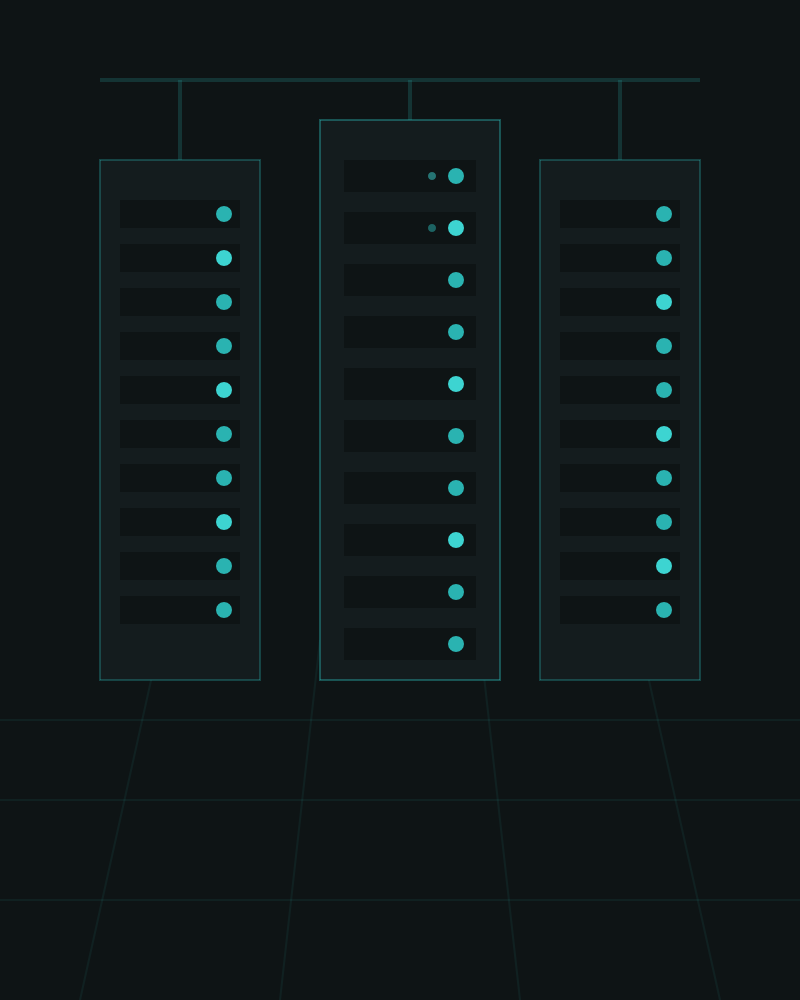The height and width of the screenshot is (1000, 800).
Task: Click the third server slot in the middle rack
Action: (x=410, y=280)
